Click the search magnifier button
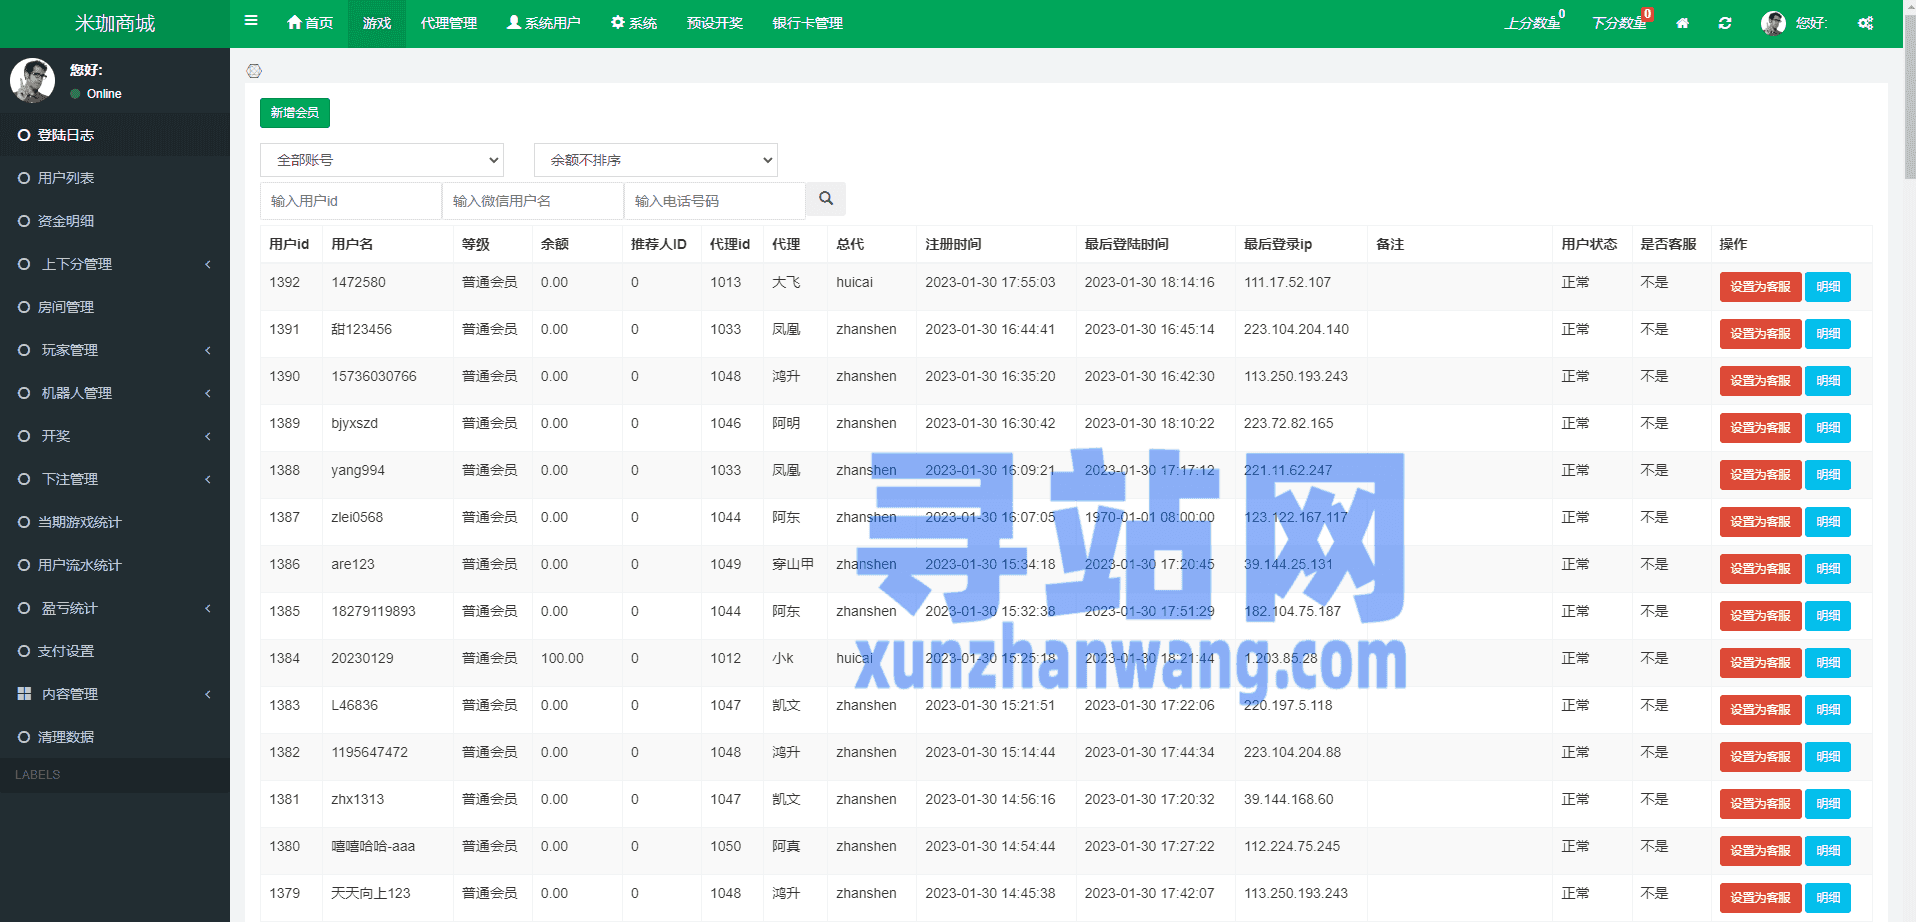This screenshot has width=1916, height=922. coord(826,199)
